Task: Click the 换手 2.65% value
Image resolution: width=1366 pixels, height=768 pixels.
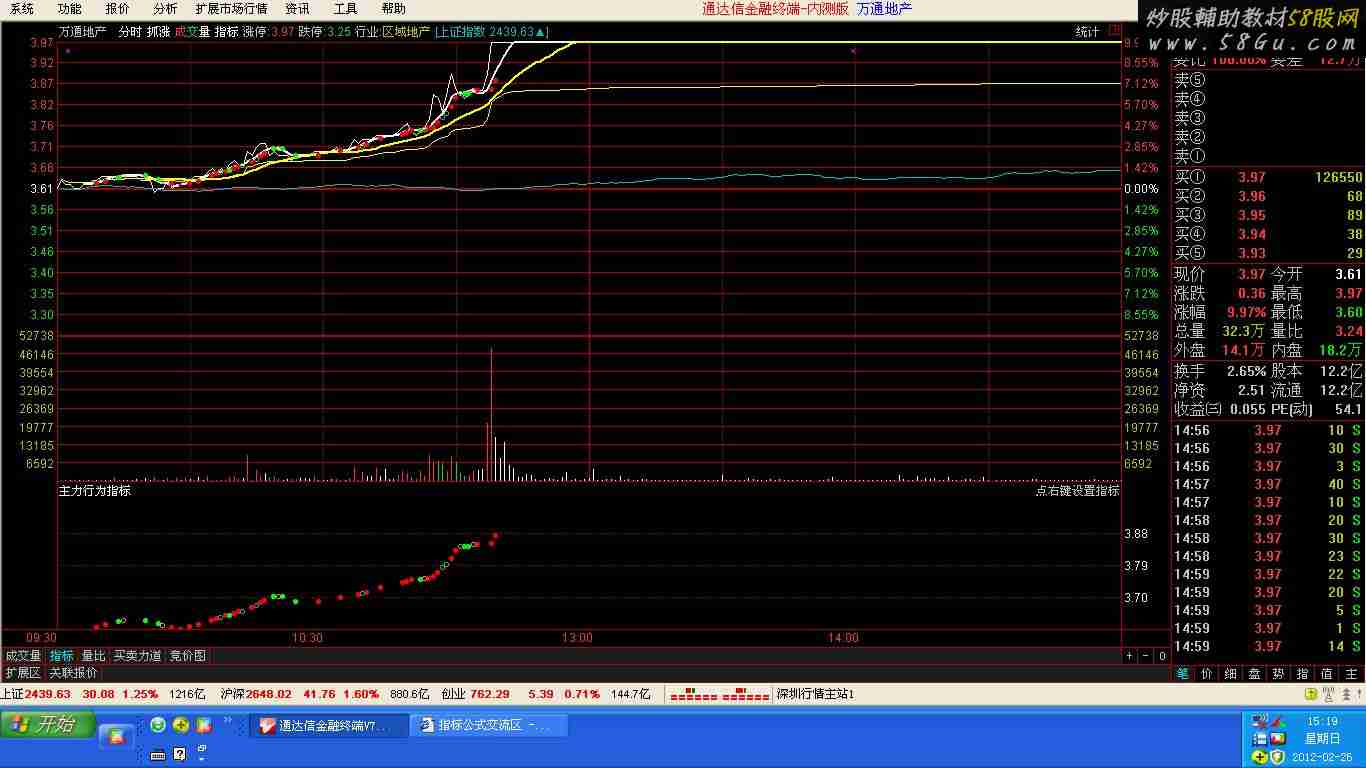Action: (1246, 371)
